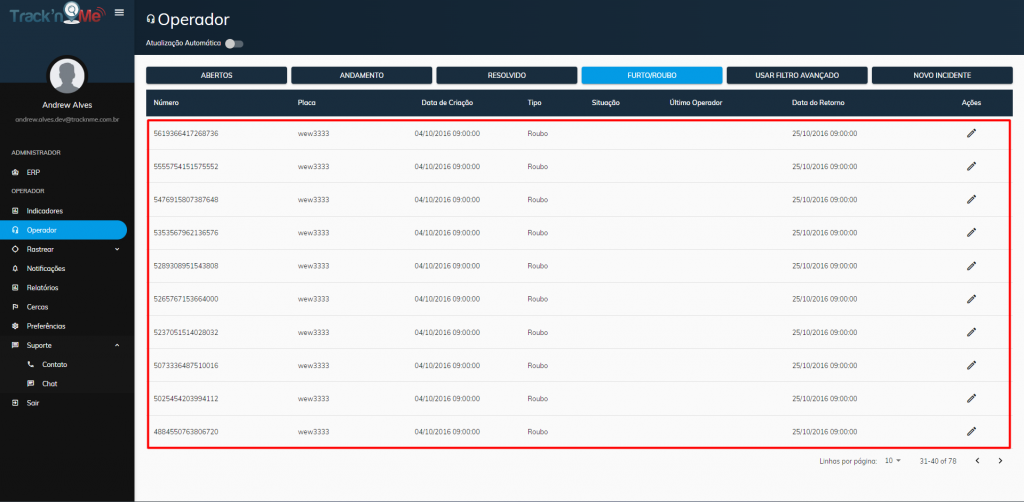The height and width of the screenshot is (502, 1024).
Task: Click the Cercas flag icon
Action: click(x=15, y=307)
